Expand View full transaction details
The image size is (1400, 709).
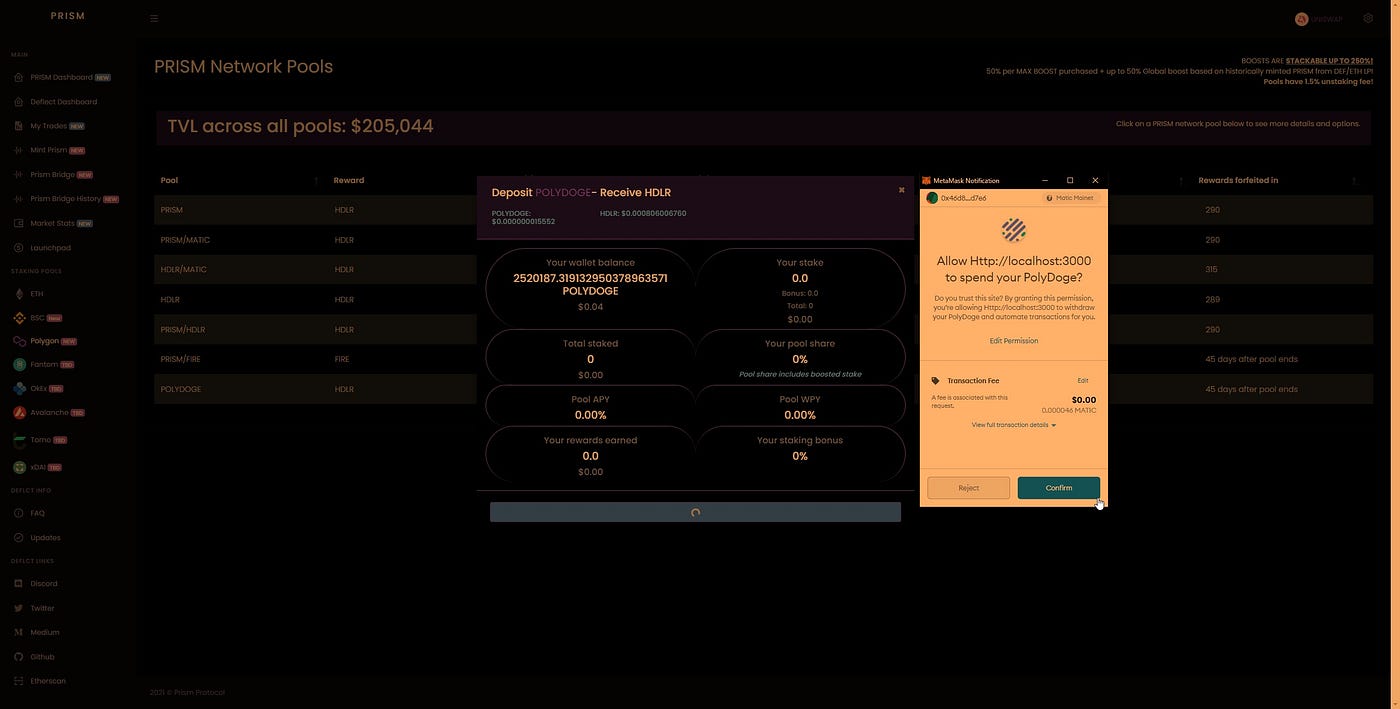point(1014,425)
